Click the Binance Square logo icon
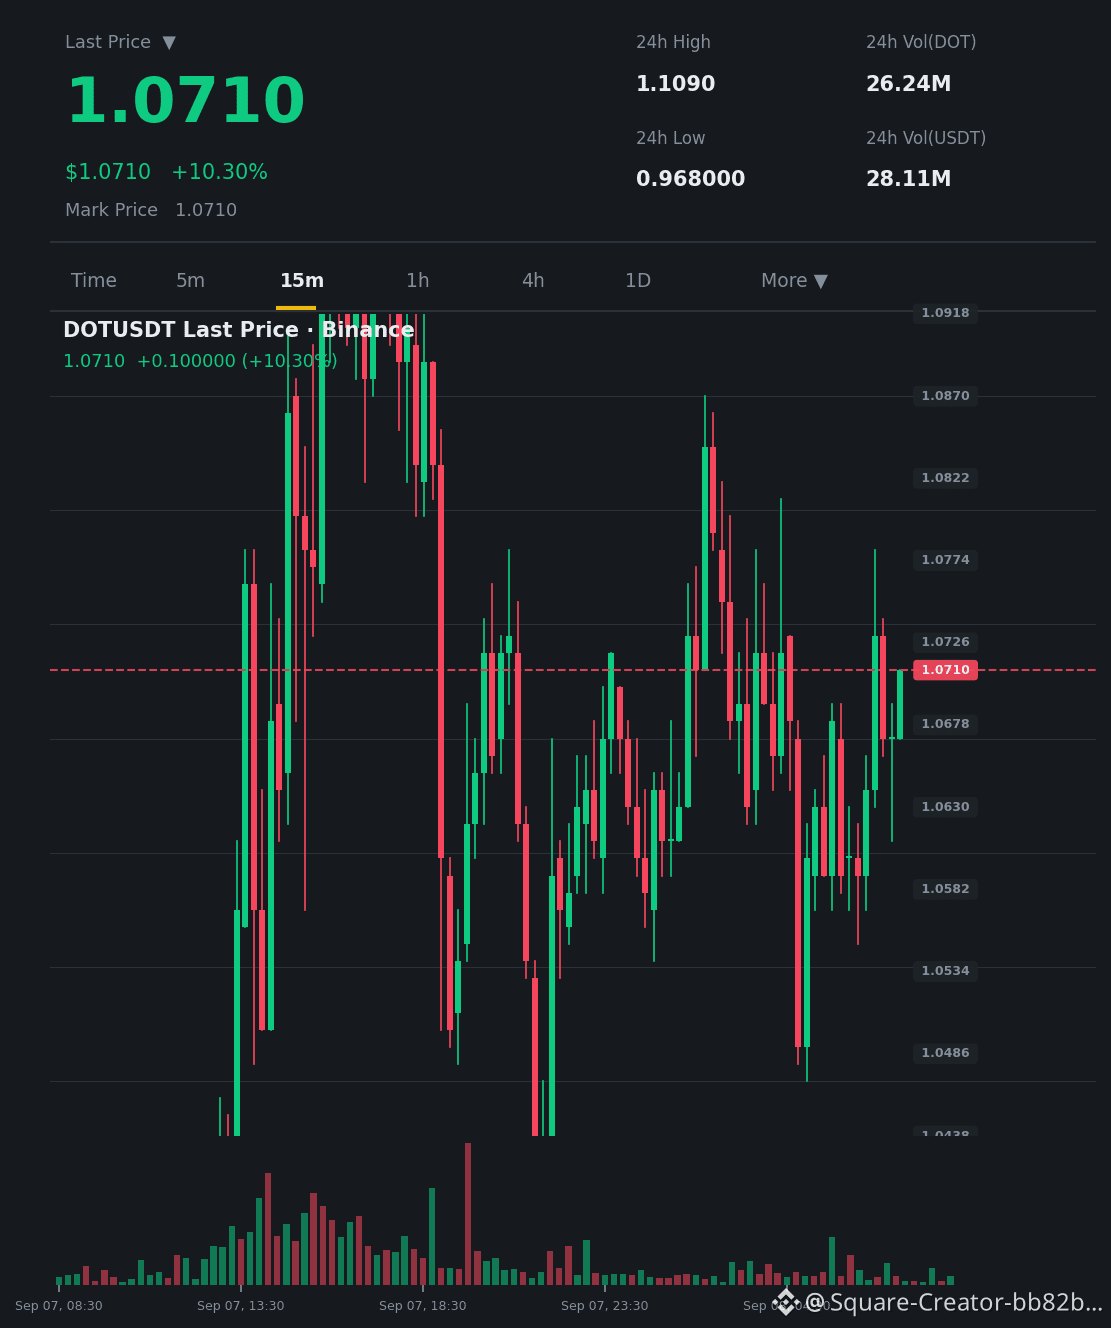 pyautogui.click(x=786, y=1302)
